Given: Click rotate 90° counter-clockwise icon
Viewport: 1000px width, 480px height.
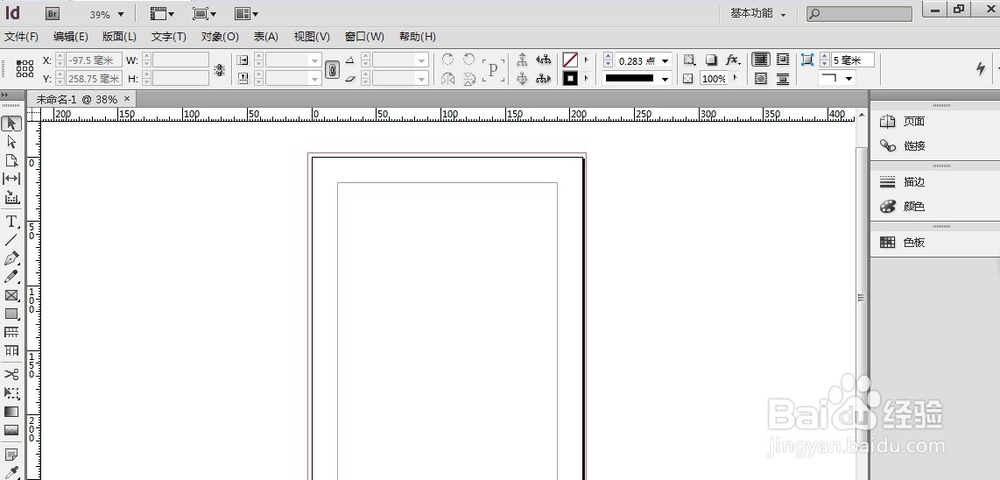Looking at the screenshot, I should coord(469,59).
